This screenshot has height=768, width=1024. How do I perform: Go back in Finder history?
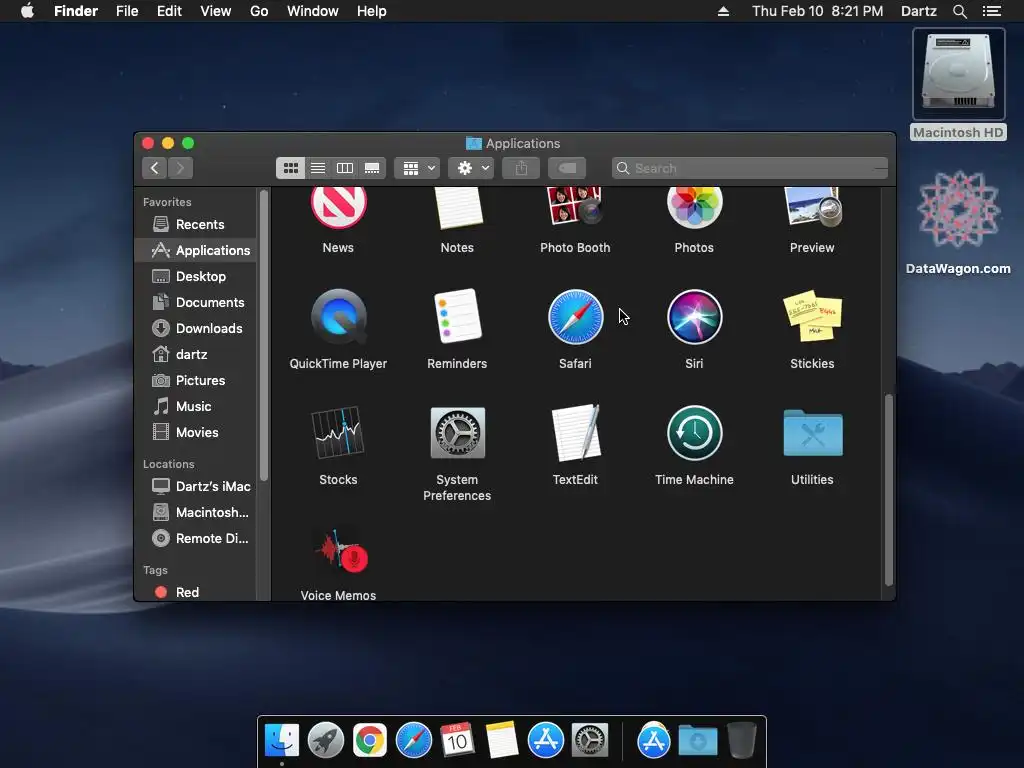154,168
